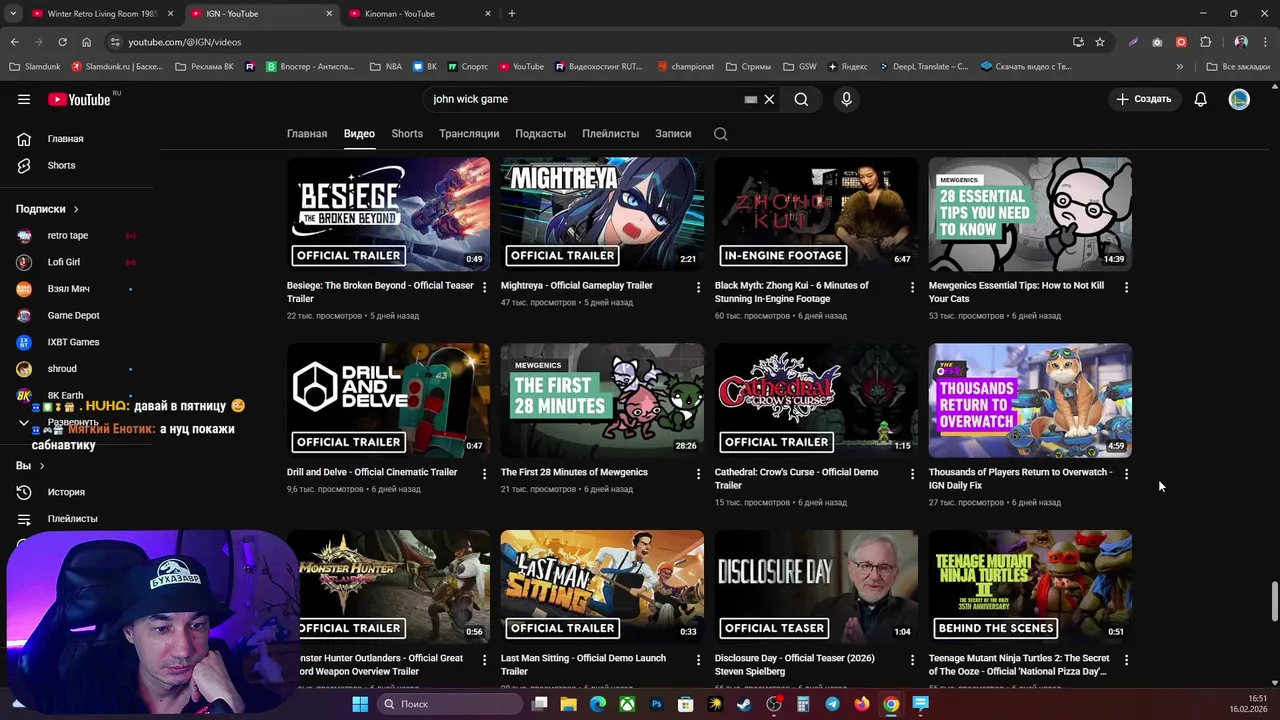
Task: Play the Besiege Broken Beyond thumbnail
Action: 388,214
